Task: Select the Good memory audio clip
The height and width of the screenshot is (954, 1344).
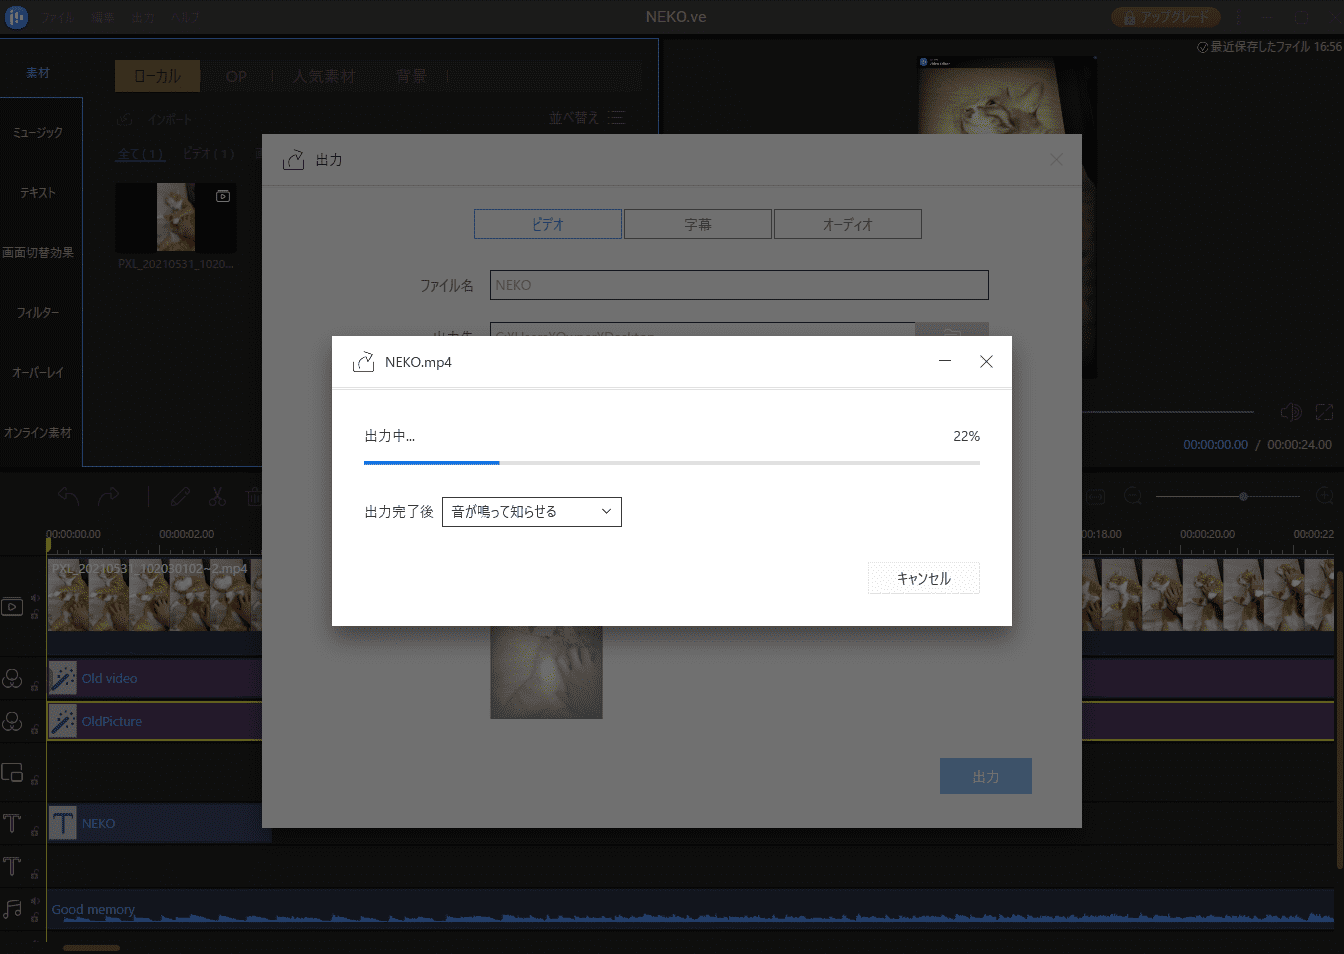Action: click(x=690, y=909)
